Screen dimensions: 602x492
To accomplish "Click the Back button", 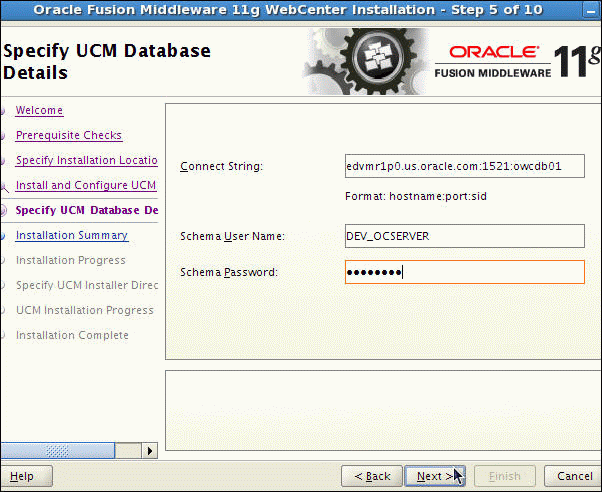I will point(372,476).
